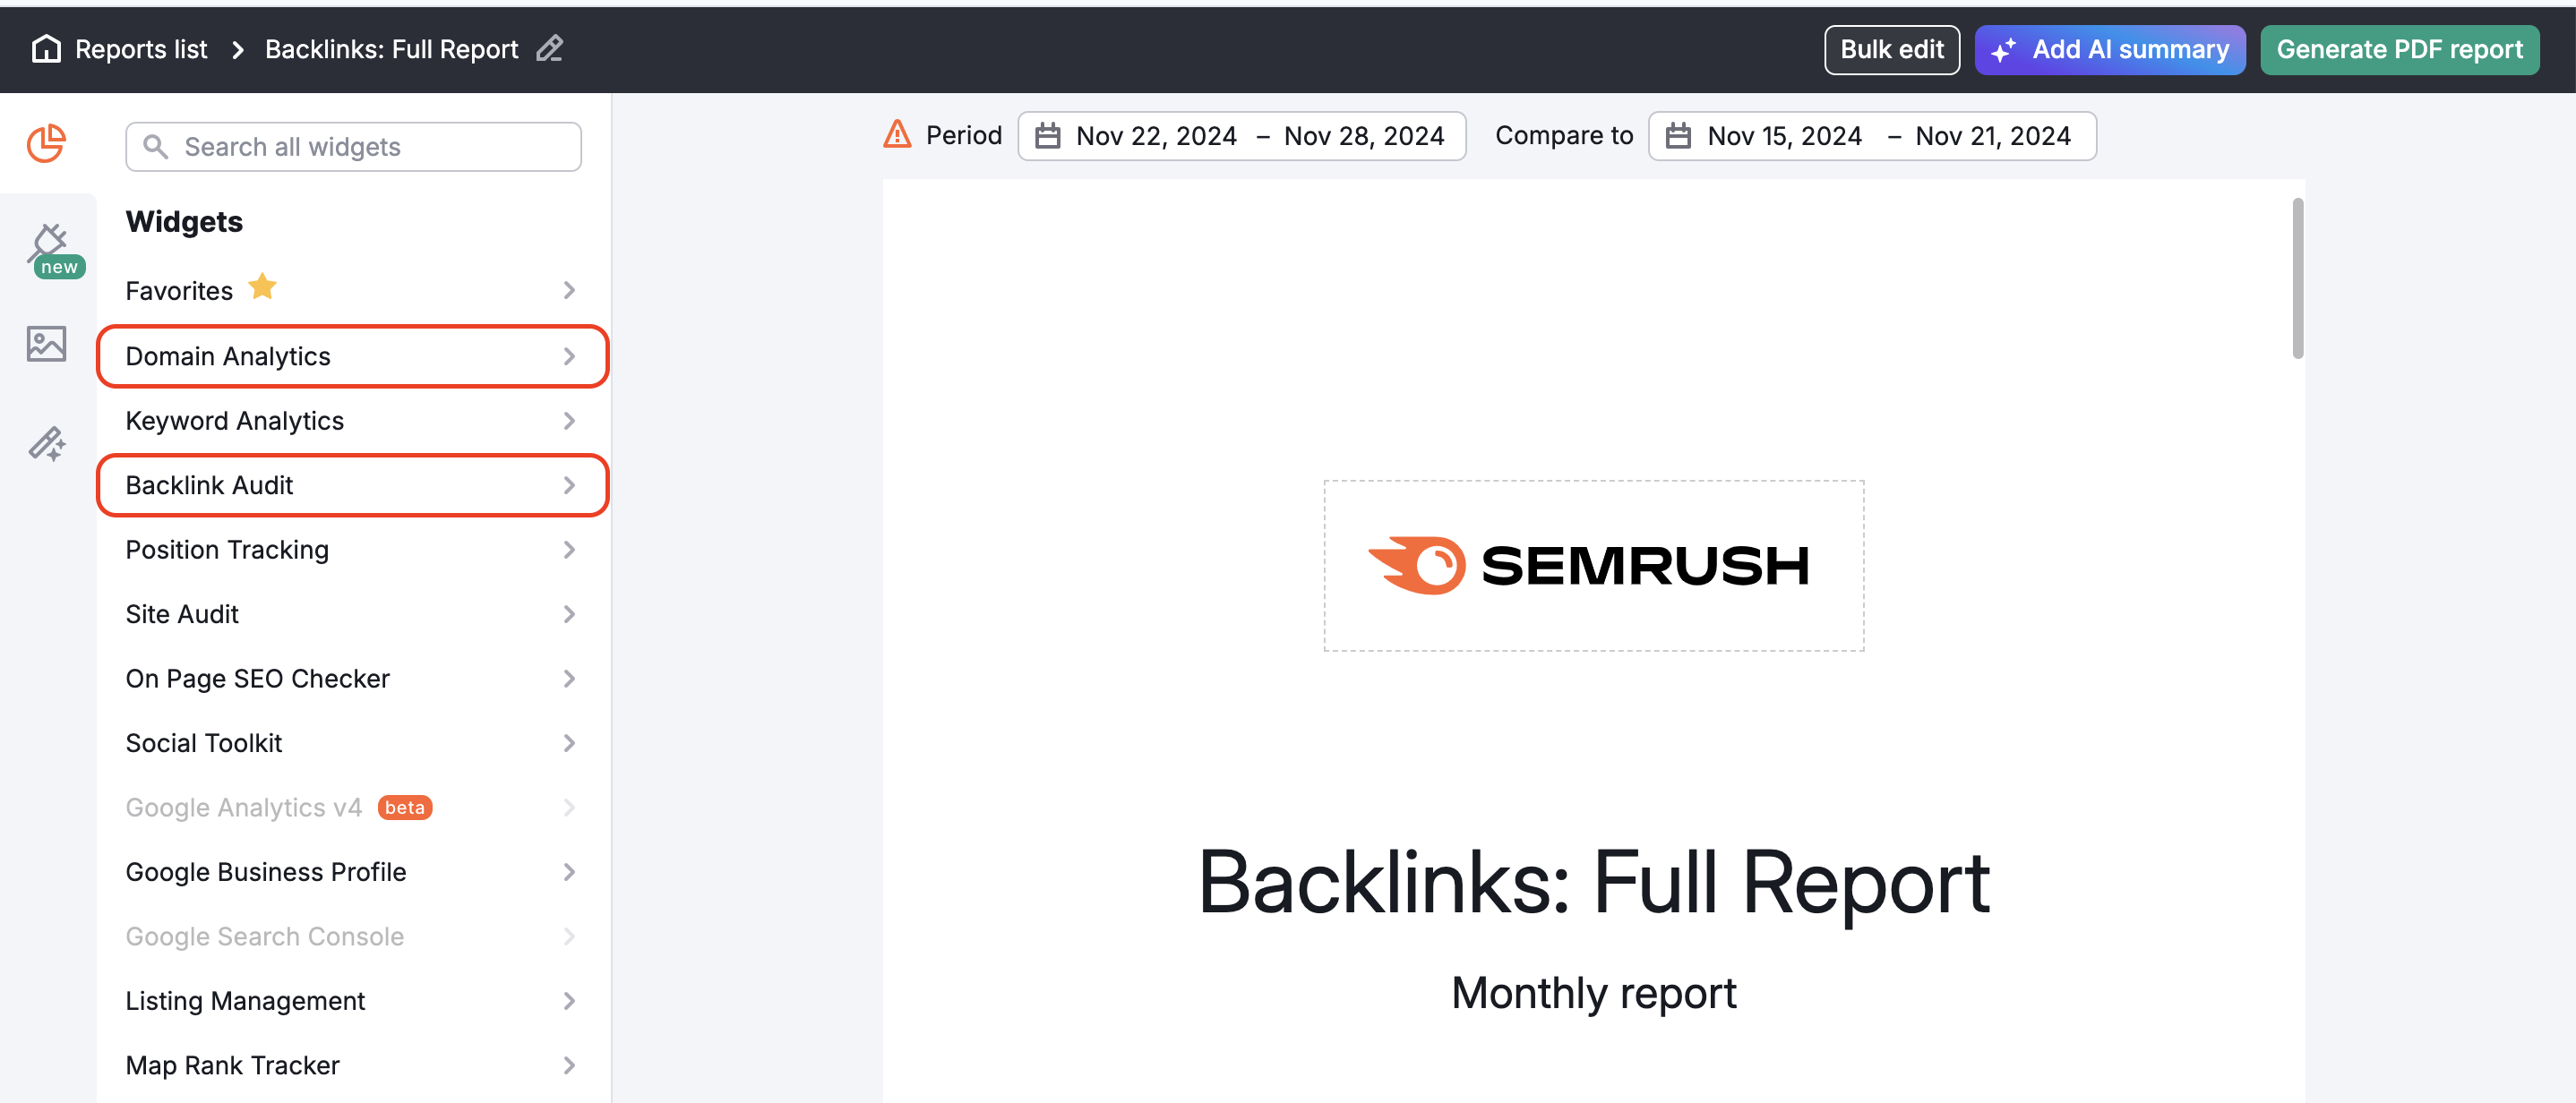2576x1103 pixels.
Task: Open the Compare to date range picker
Action: coord(1872,136)
